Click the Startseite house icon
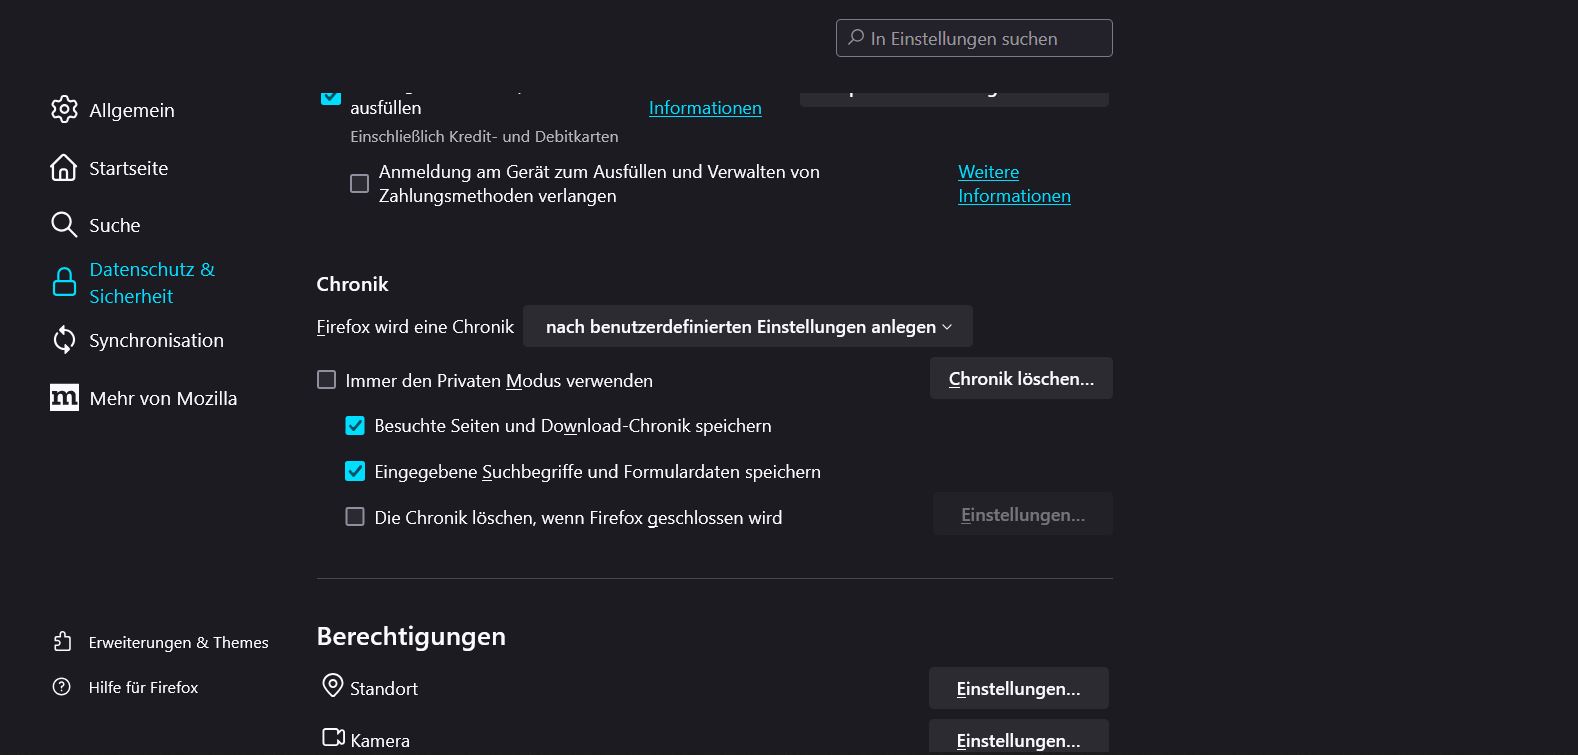Image resolution: width=1578 pixels, height=755 pixels. 64,168
